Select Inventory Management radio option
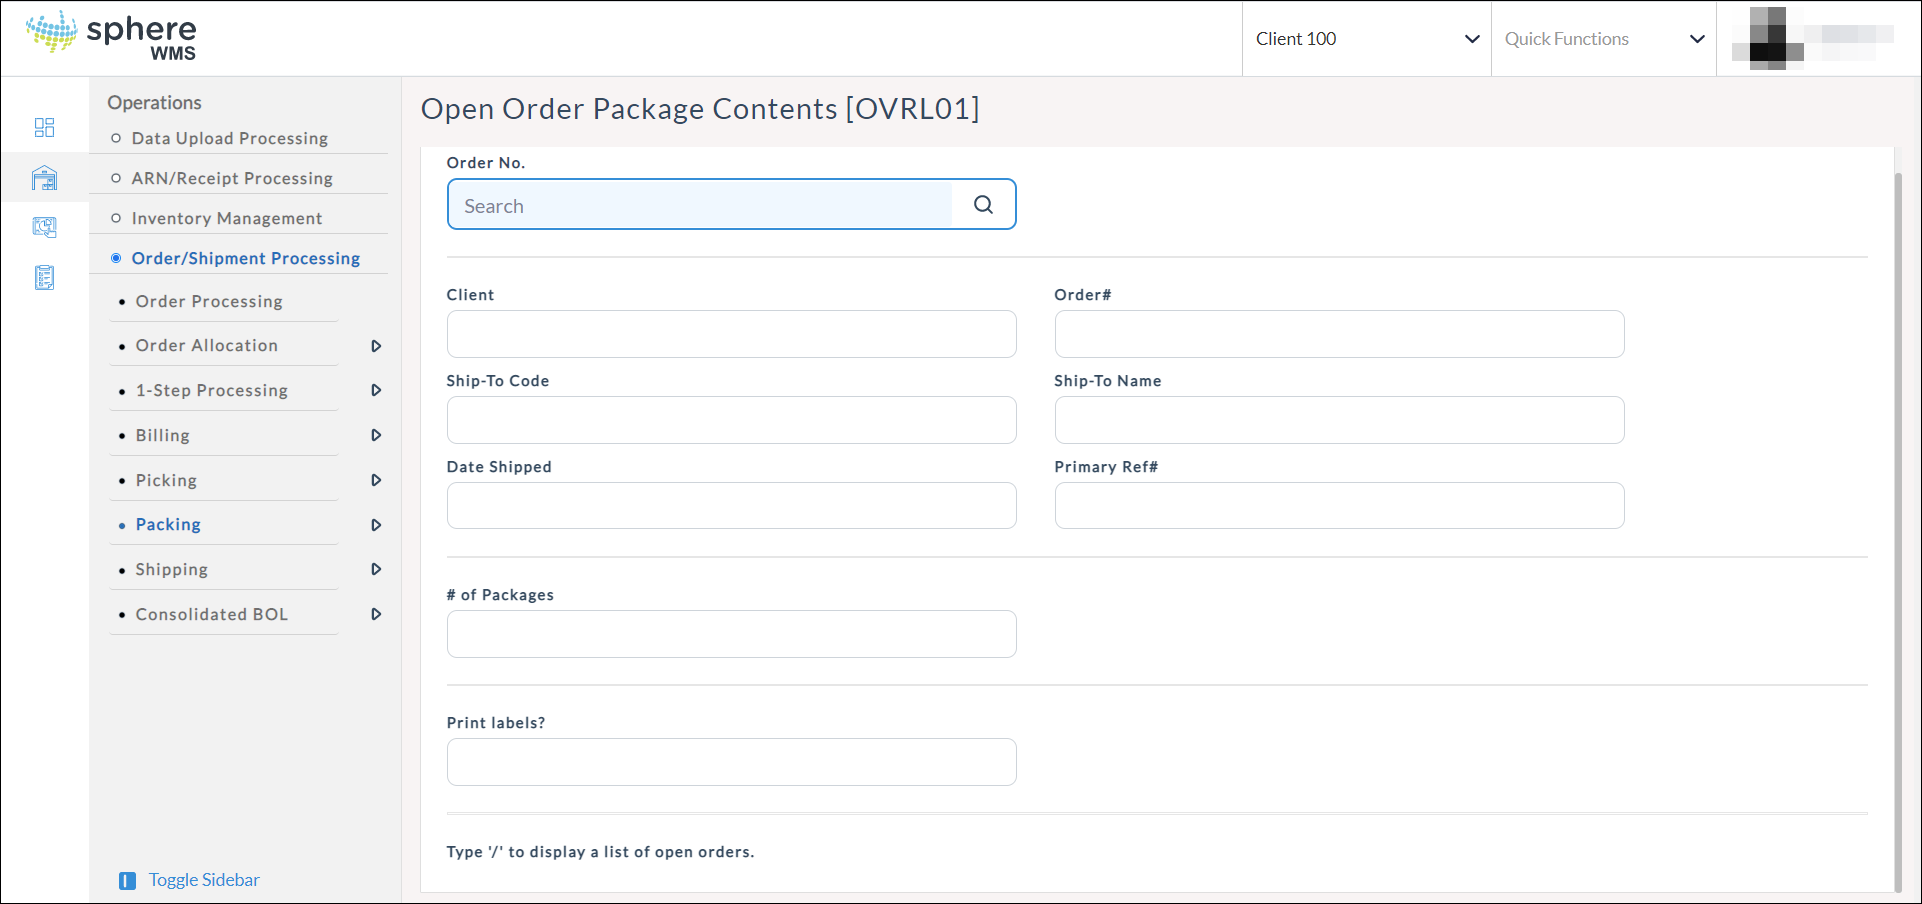 coord(116,218)
